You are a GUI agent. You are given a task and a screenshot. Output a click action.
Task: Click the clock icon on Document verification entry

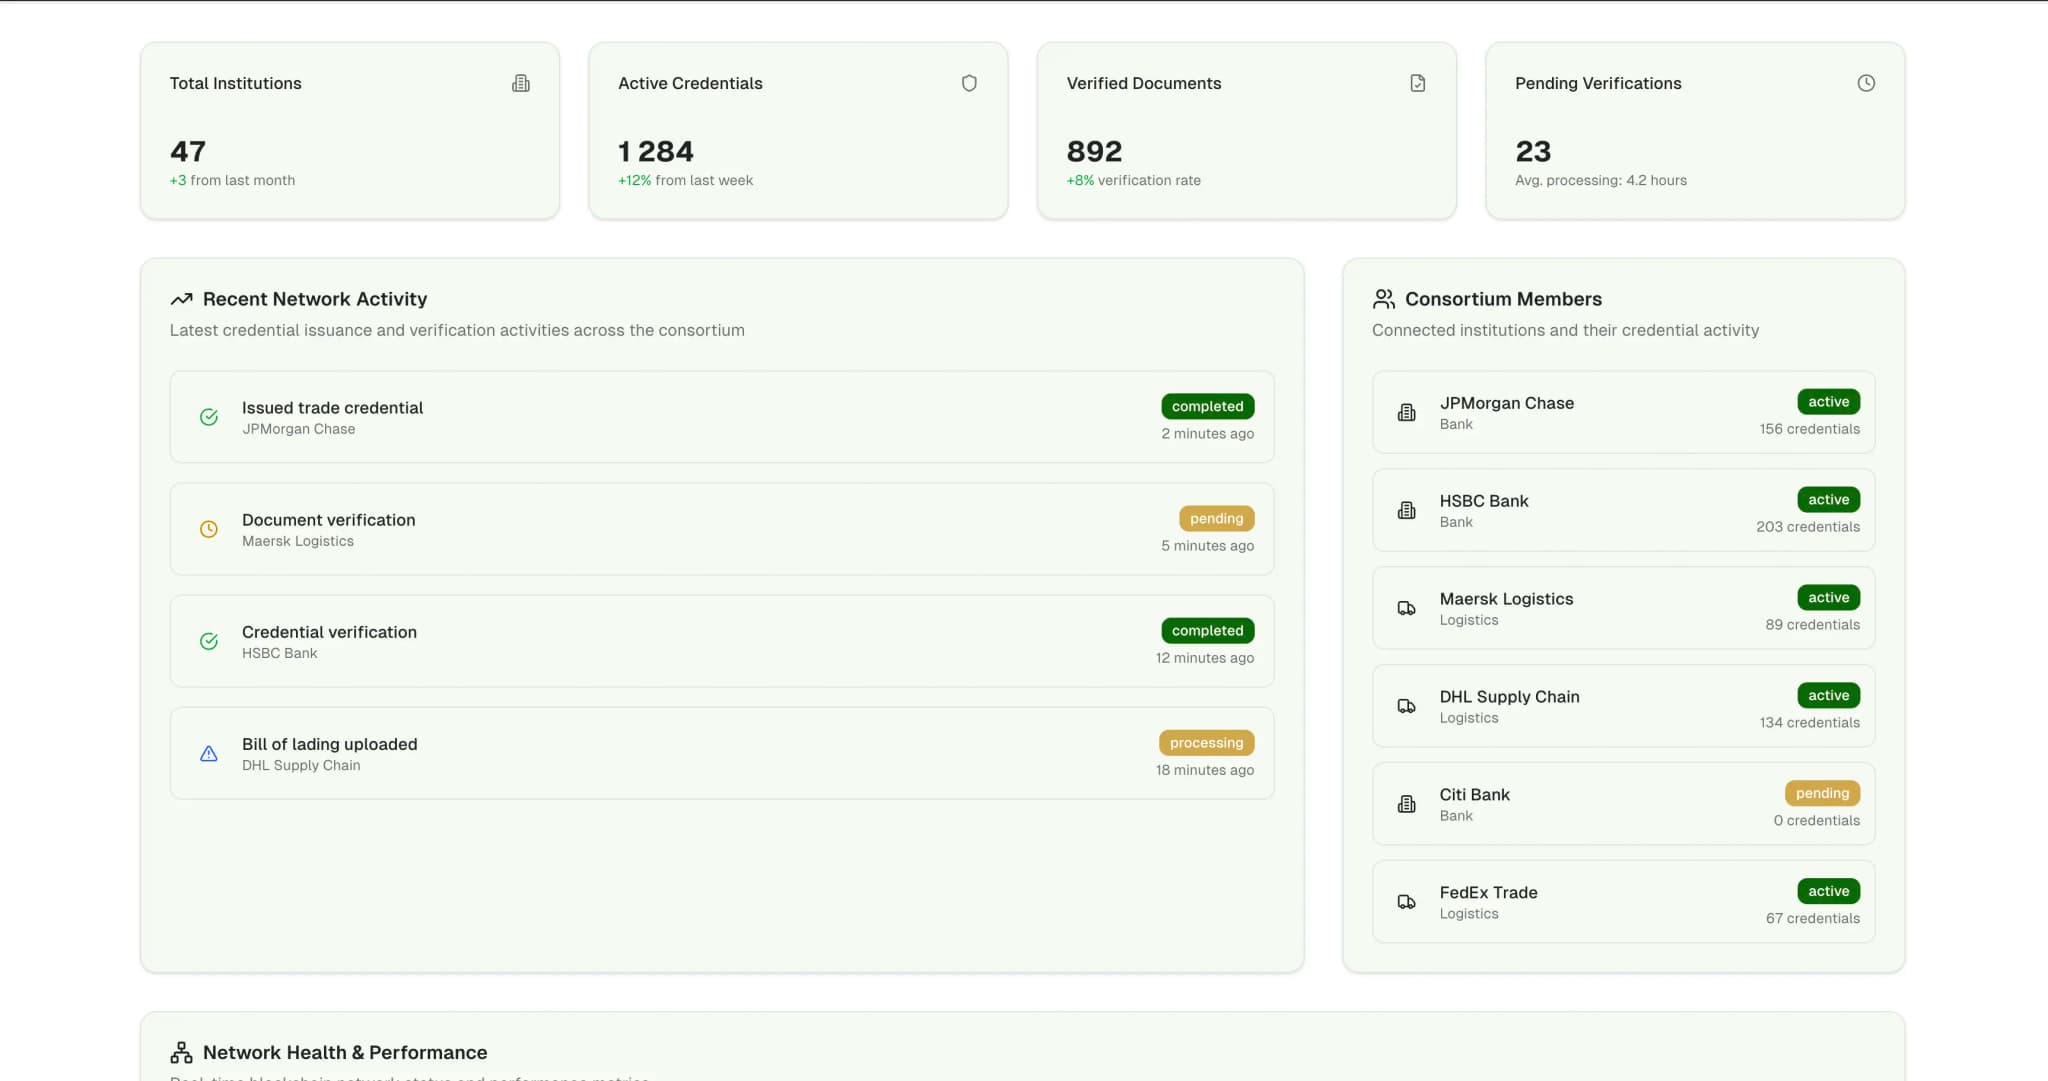[208, 529]
